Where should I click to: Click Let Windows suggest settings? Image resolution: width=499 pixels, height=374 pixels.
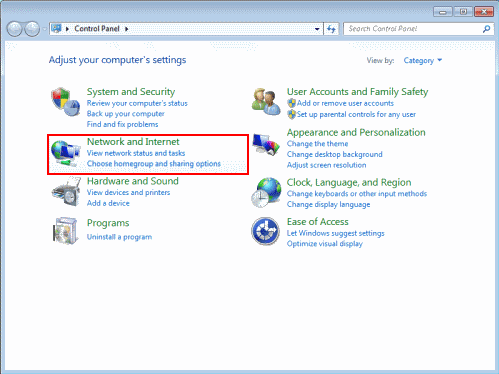tap(335, 233)
